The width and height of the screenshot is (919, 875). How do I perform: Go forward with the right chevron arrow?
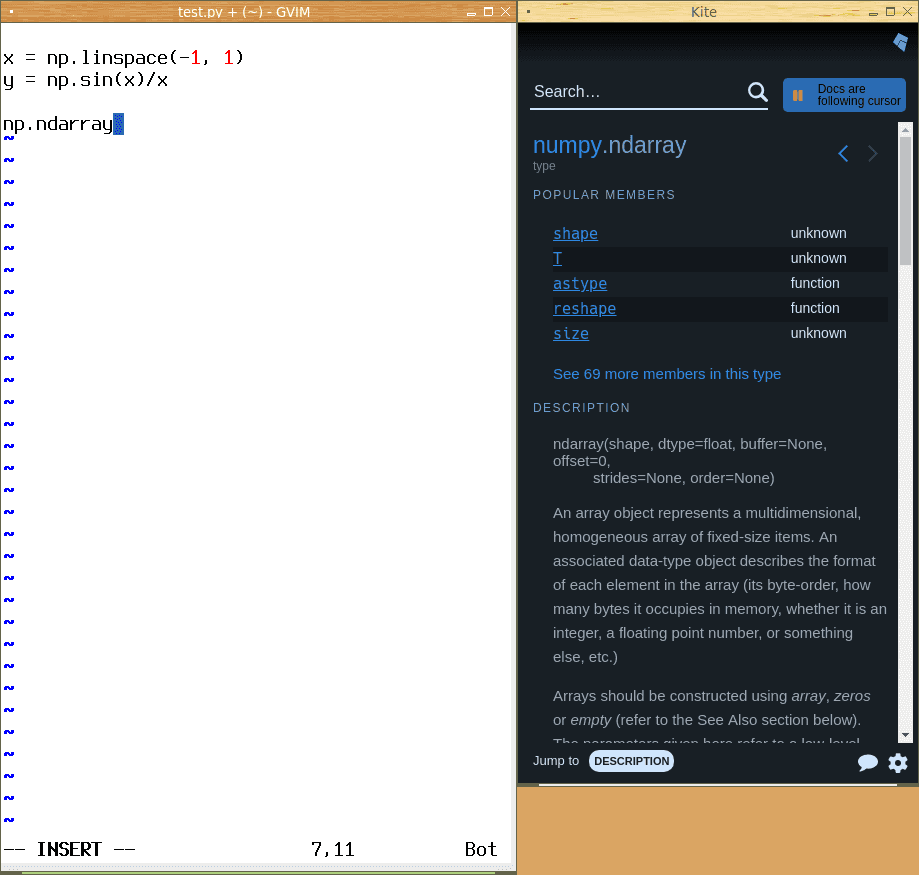(873, 154)
